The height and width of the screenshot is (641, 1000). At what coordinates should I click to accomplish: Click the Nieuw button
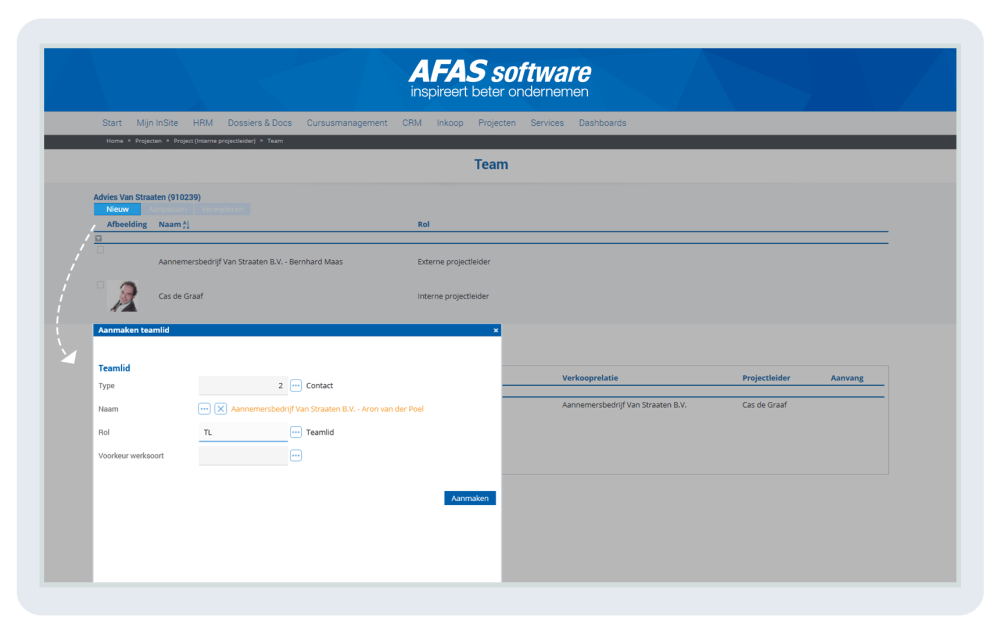pos(117,209)
